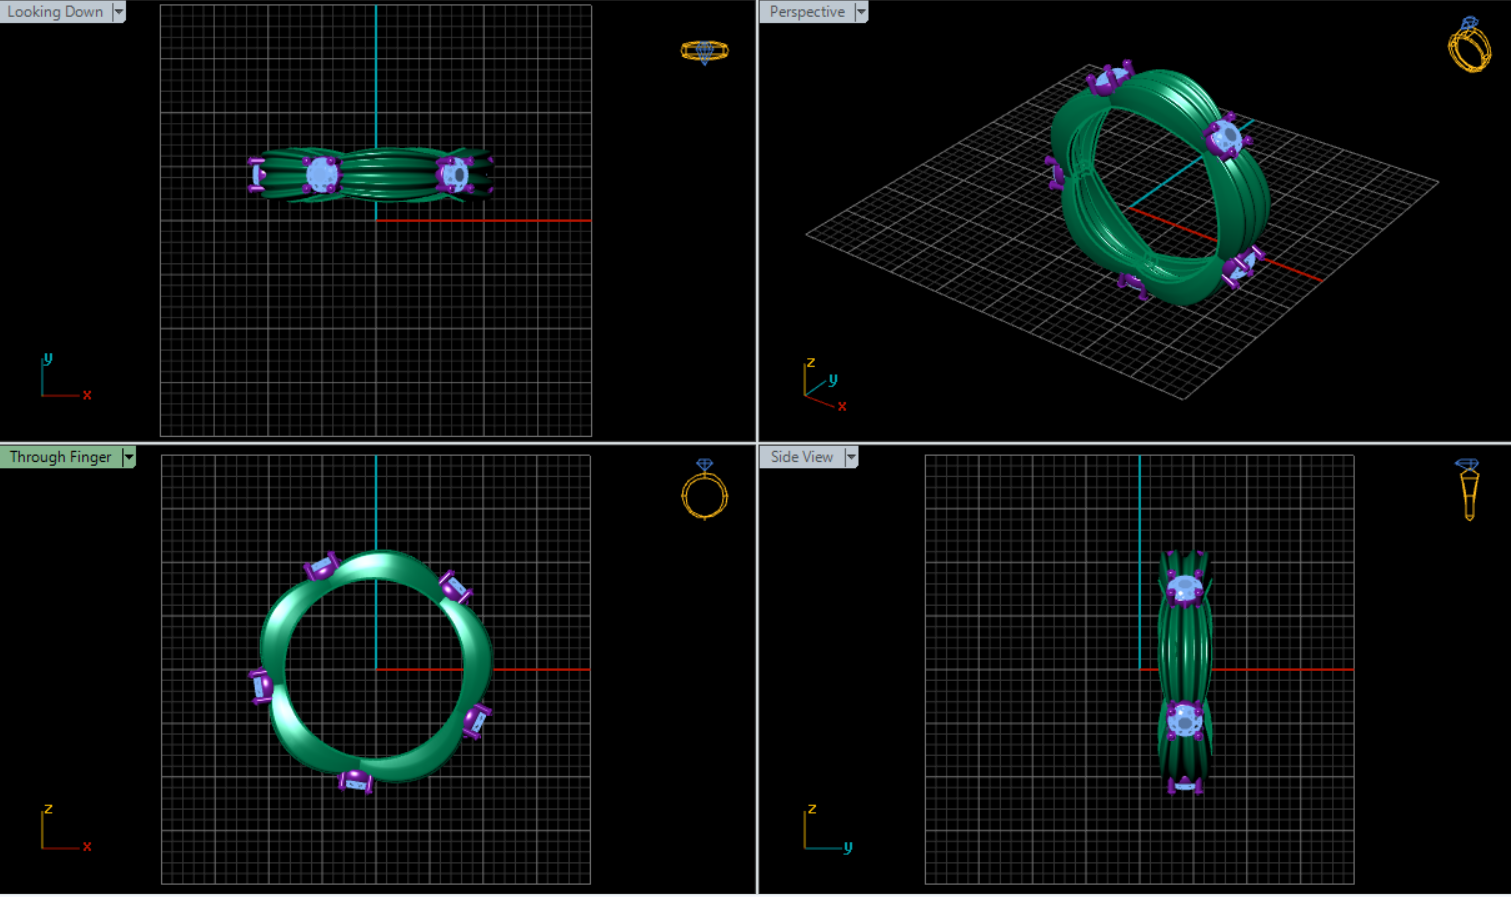Expand the Side View dropdown arrow
The image size is (1511, 897).
click(851, 457)
